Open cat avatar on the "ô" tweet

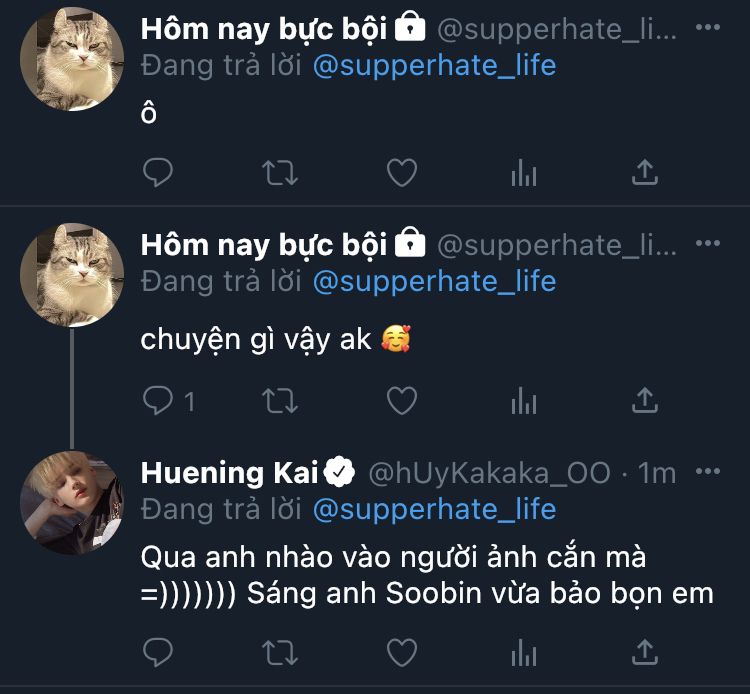coord(73,58)
